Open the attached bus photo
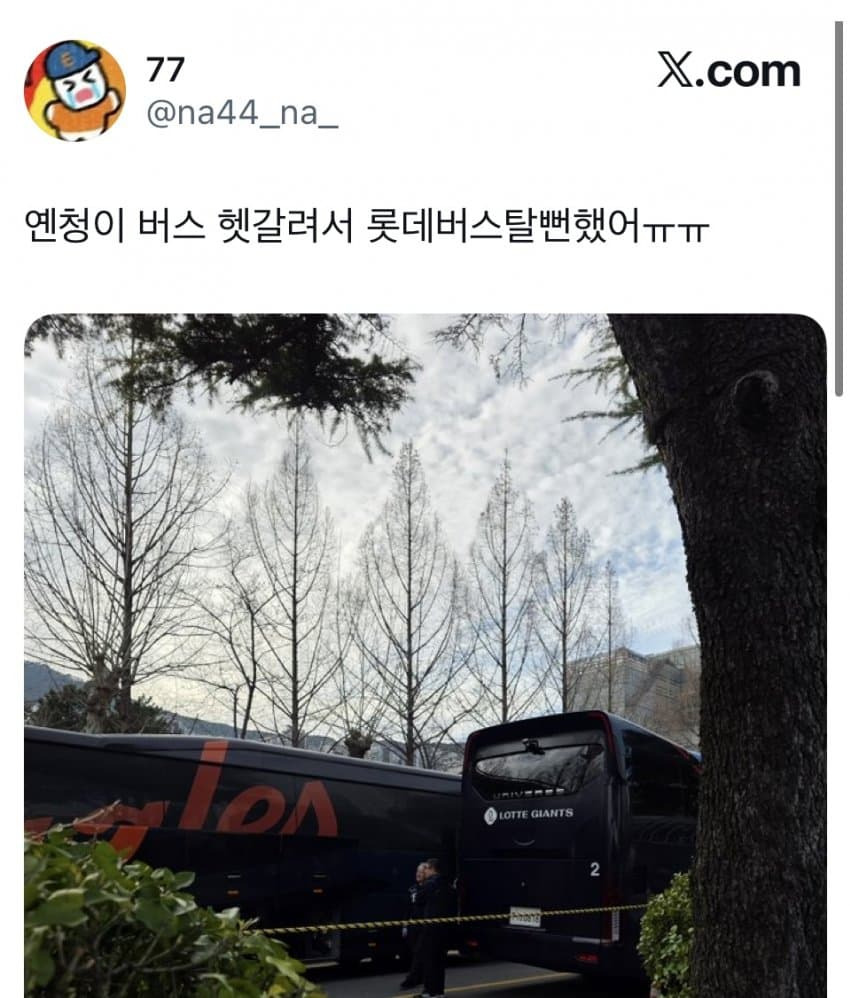 tap(425, 656)
